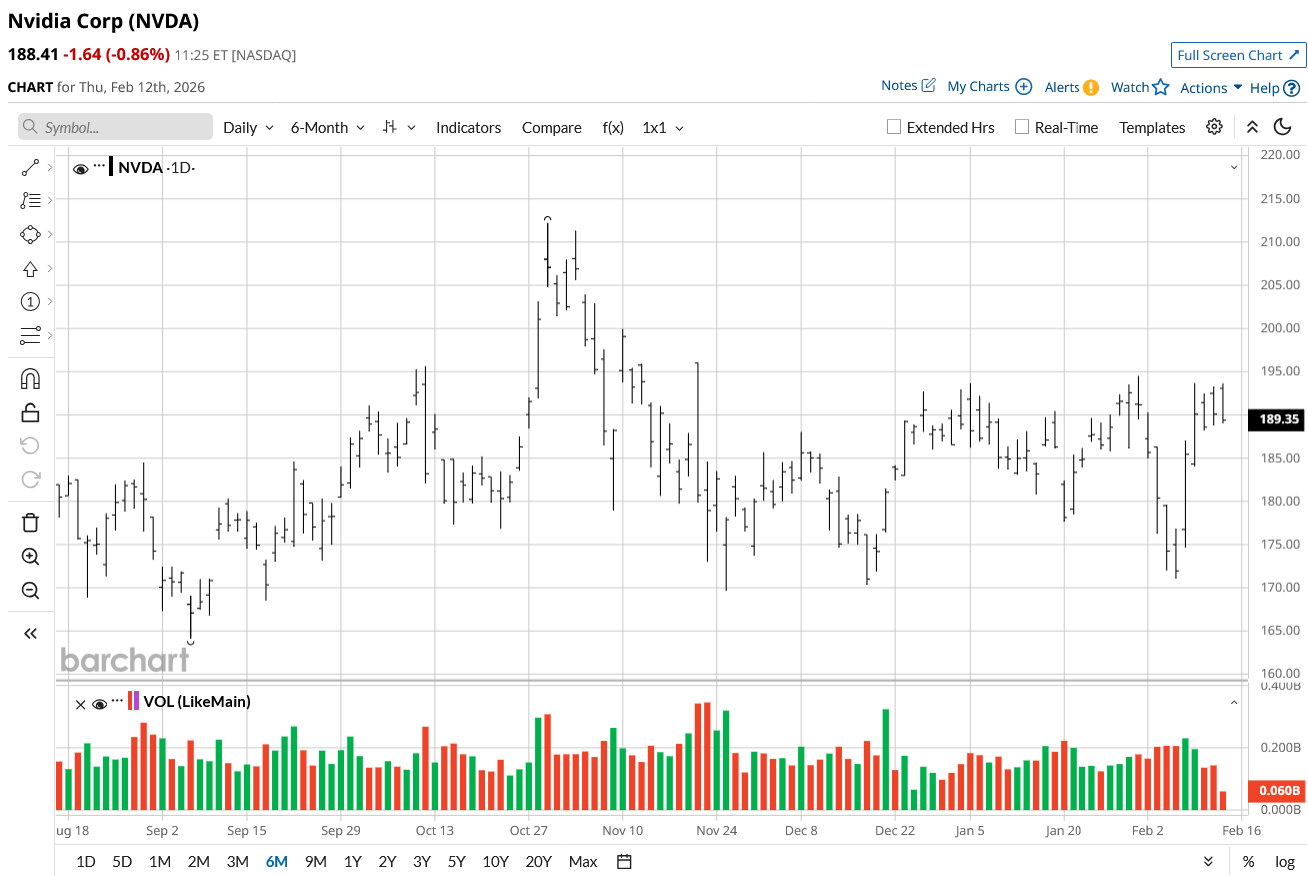1308x876 pixels.
Task: Open the Fibonacci and list tools
Action: pos(30,200)
